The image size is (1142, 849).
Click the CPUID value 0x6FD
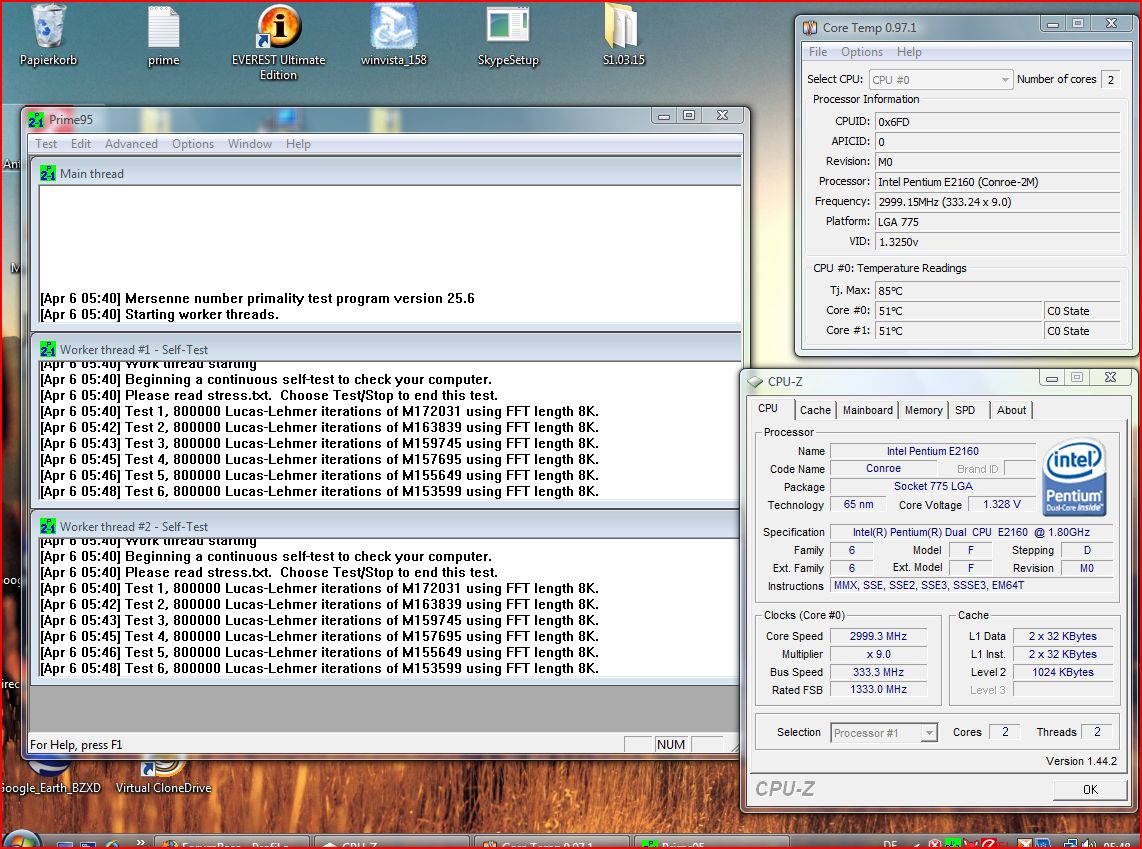click(997, 122)
